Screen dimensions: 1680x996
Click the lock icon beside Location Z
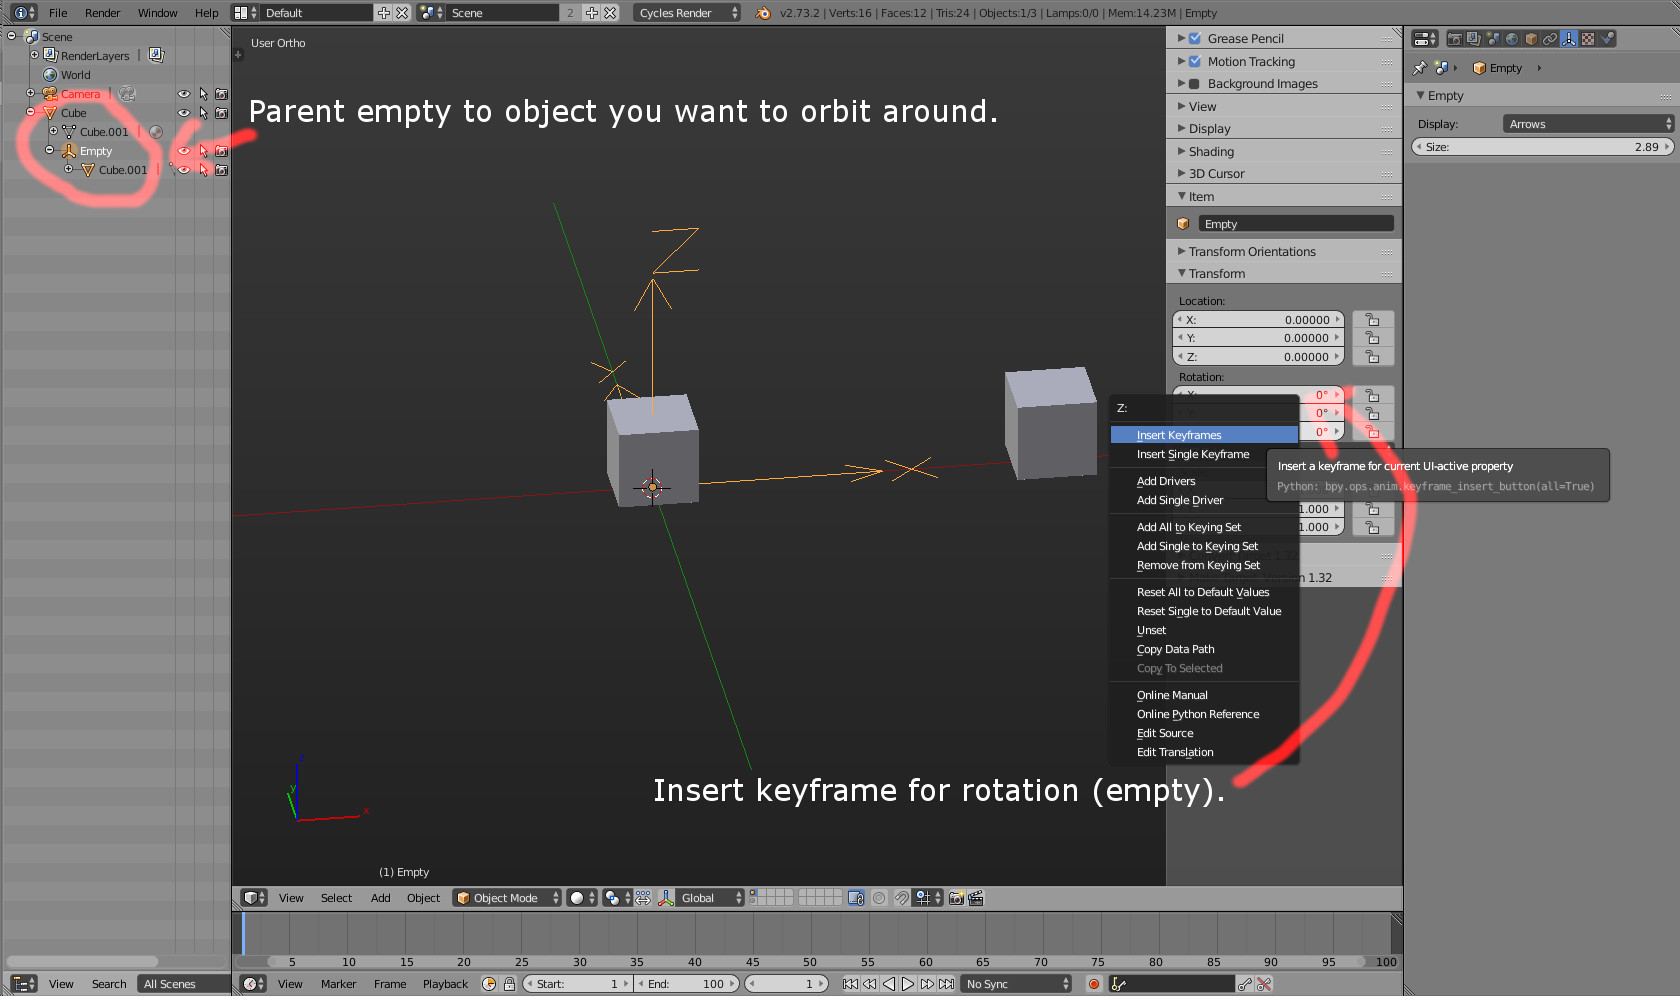tap(1373, 357)
